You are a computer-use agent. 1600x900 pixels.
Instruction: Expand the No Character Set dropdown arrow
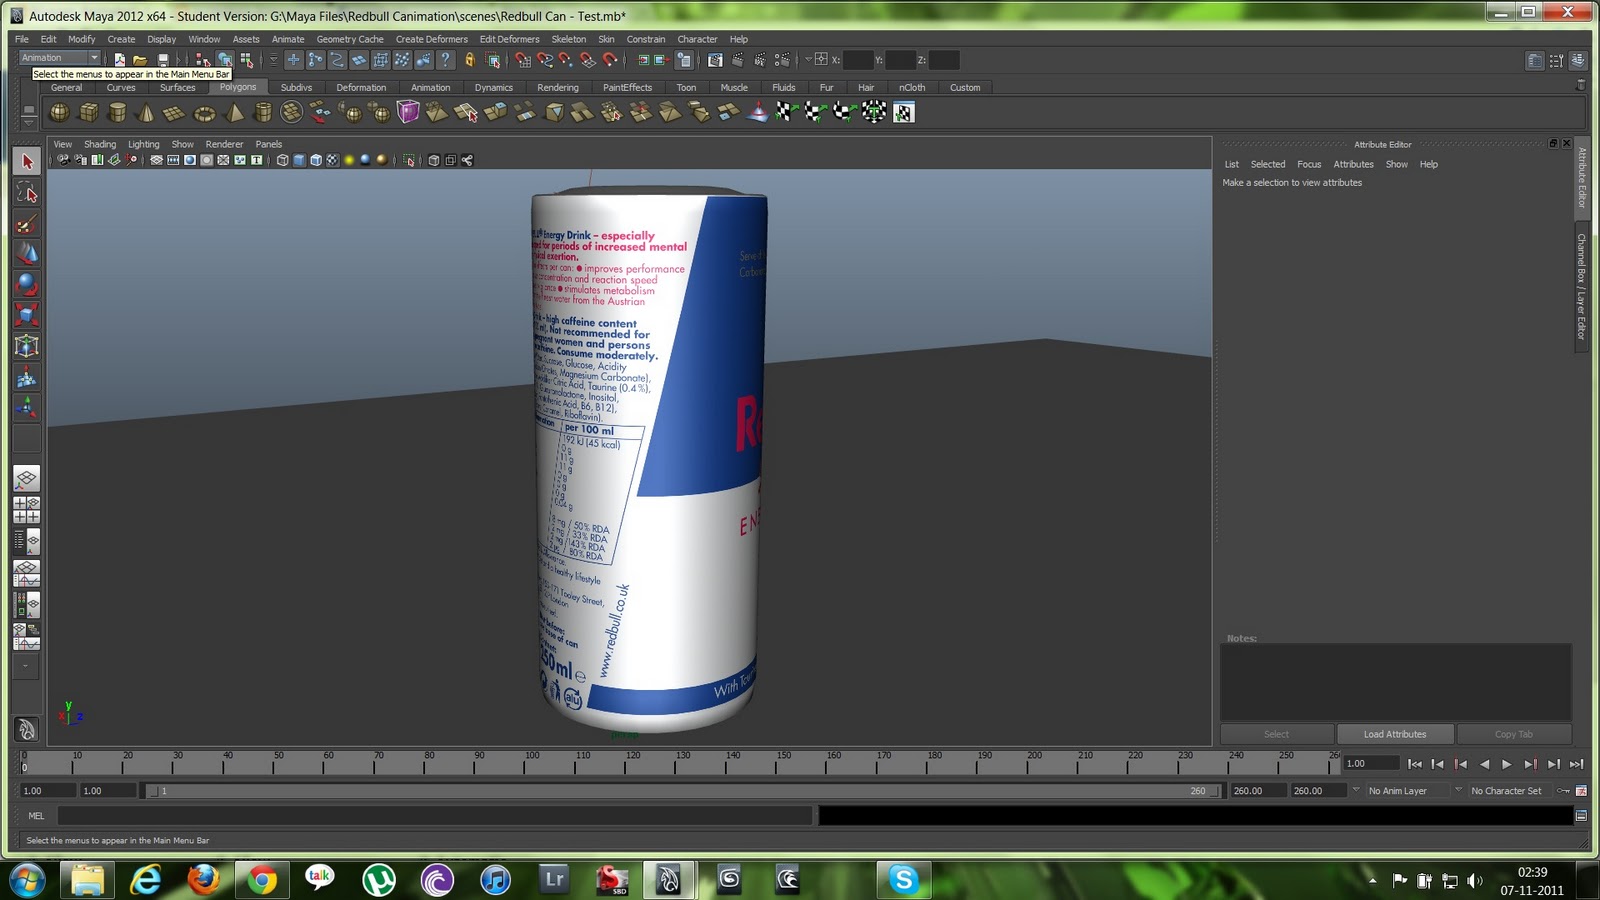coord(1459,791)
